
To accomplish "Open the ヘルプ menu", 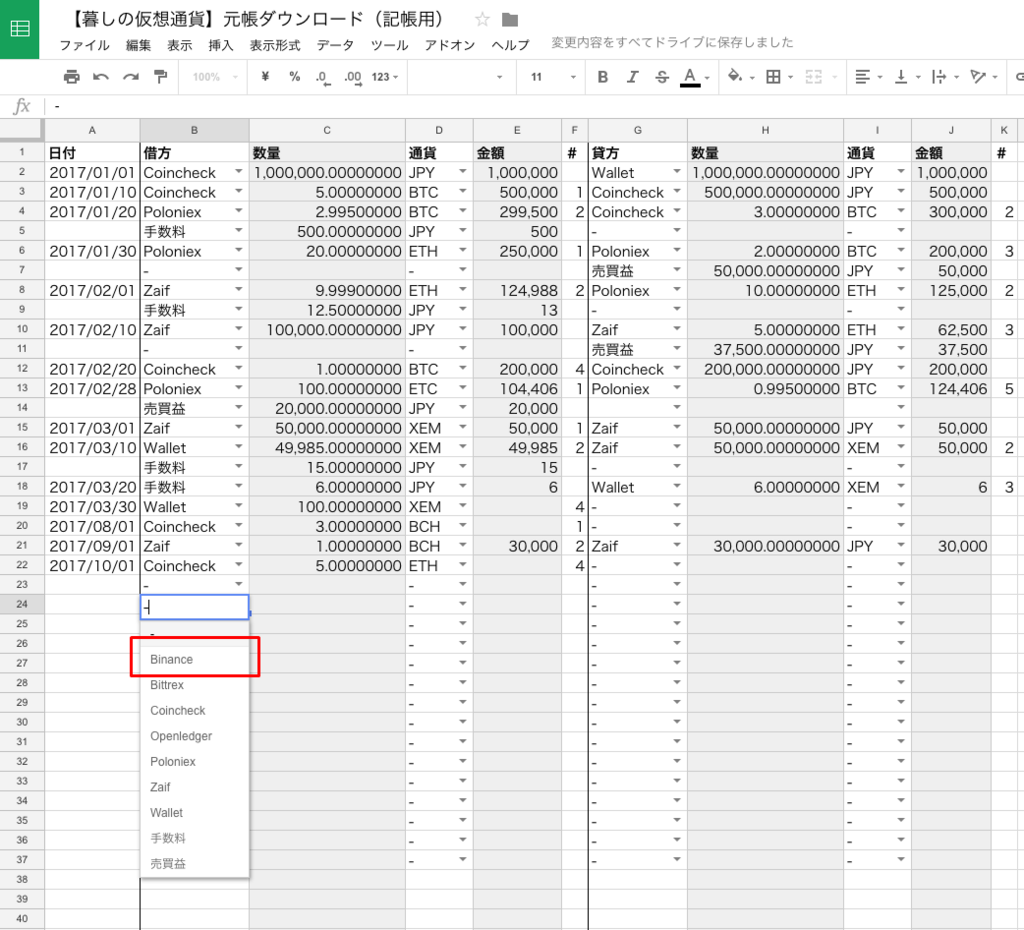I will pyautogui.click(x=510, y=45).
